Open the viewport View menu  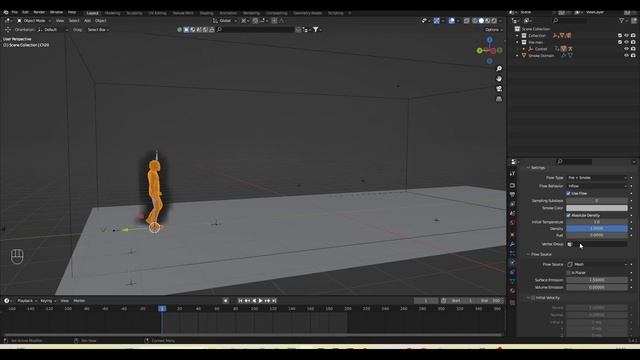[60, 20]
